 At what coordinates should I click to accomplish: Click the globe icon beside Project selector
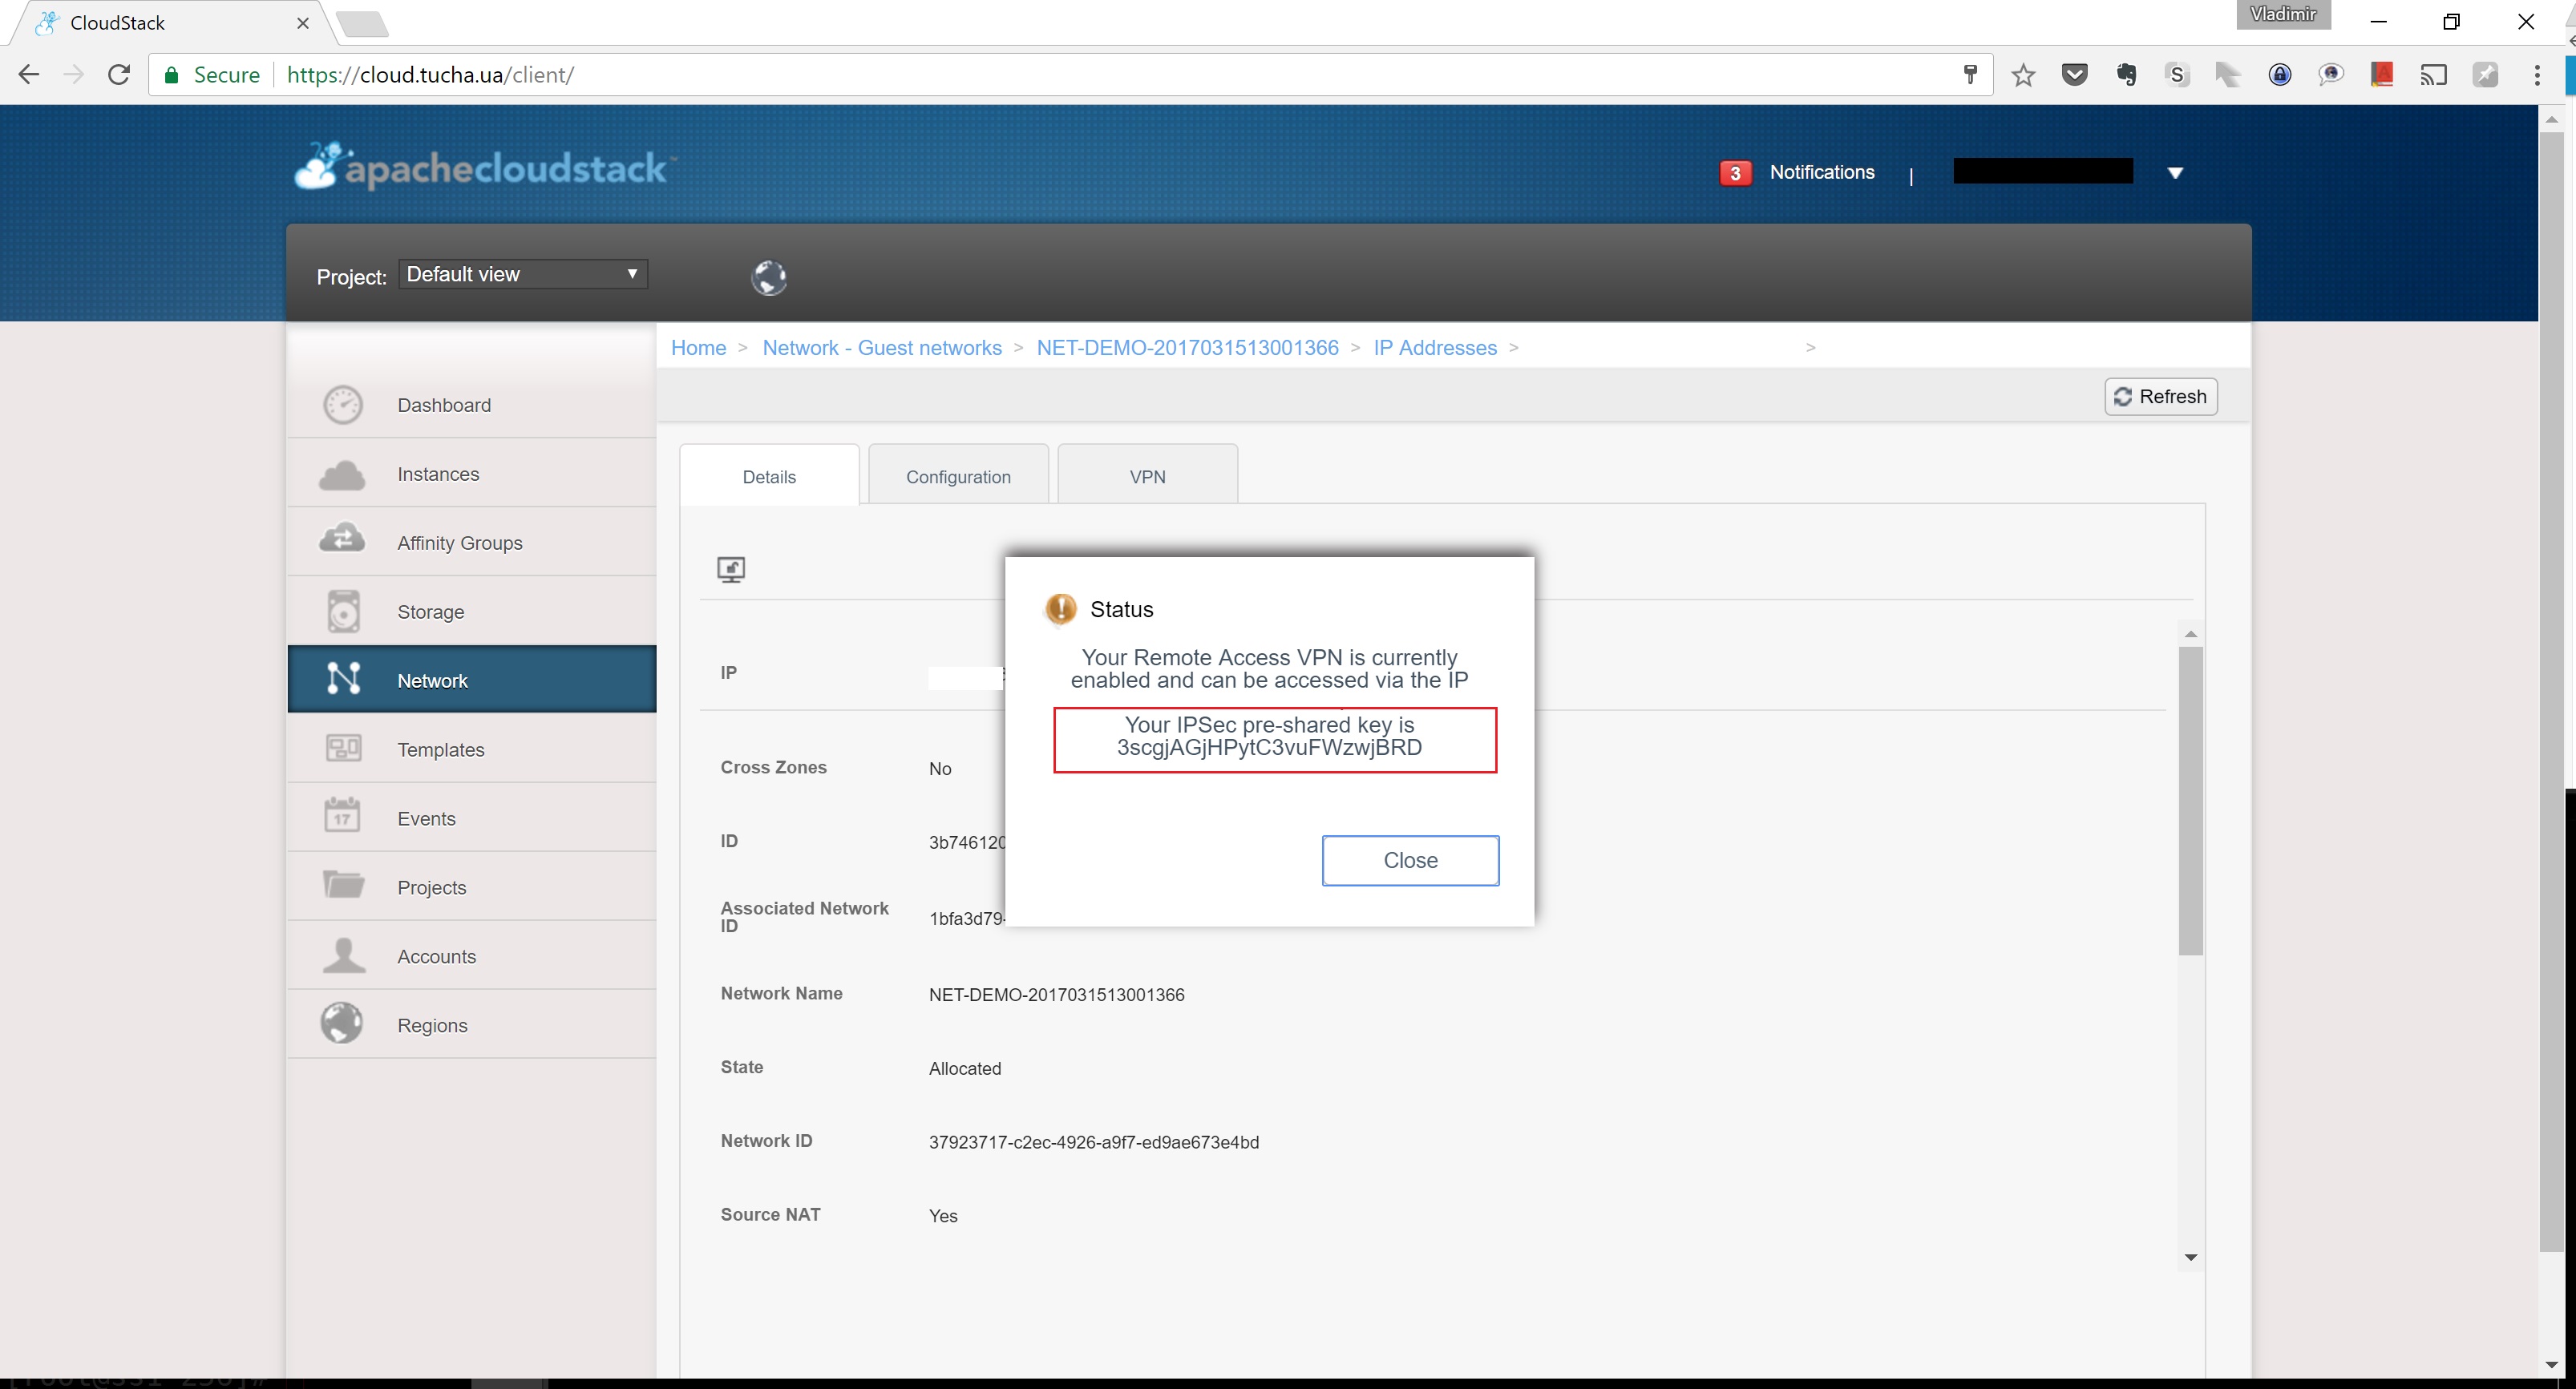(x=768, y=277)
